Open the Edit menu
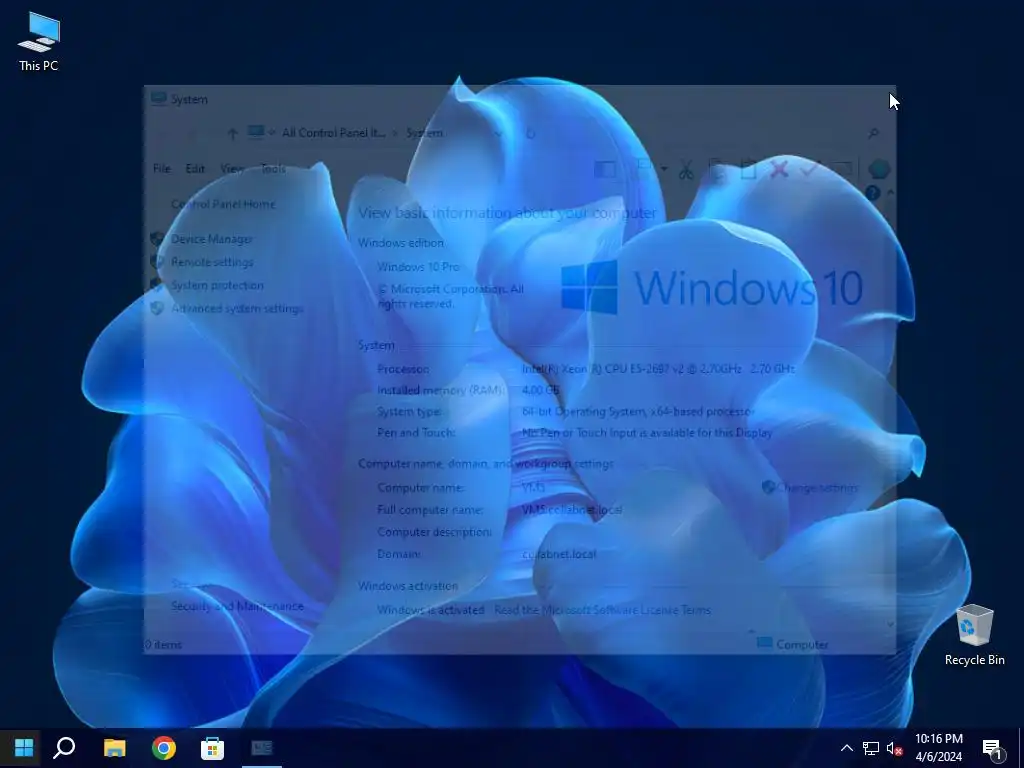Screen dimensions: 1024x768 [195, 168]
